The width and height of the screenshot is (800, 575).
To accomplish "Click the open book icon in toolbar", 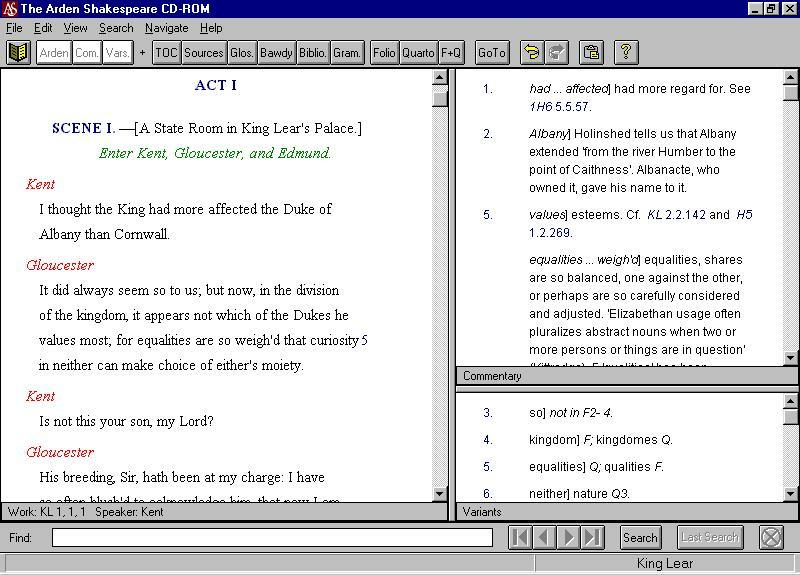I will click(x=19, y=53).
